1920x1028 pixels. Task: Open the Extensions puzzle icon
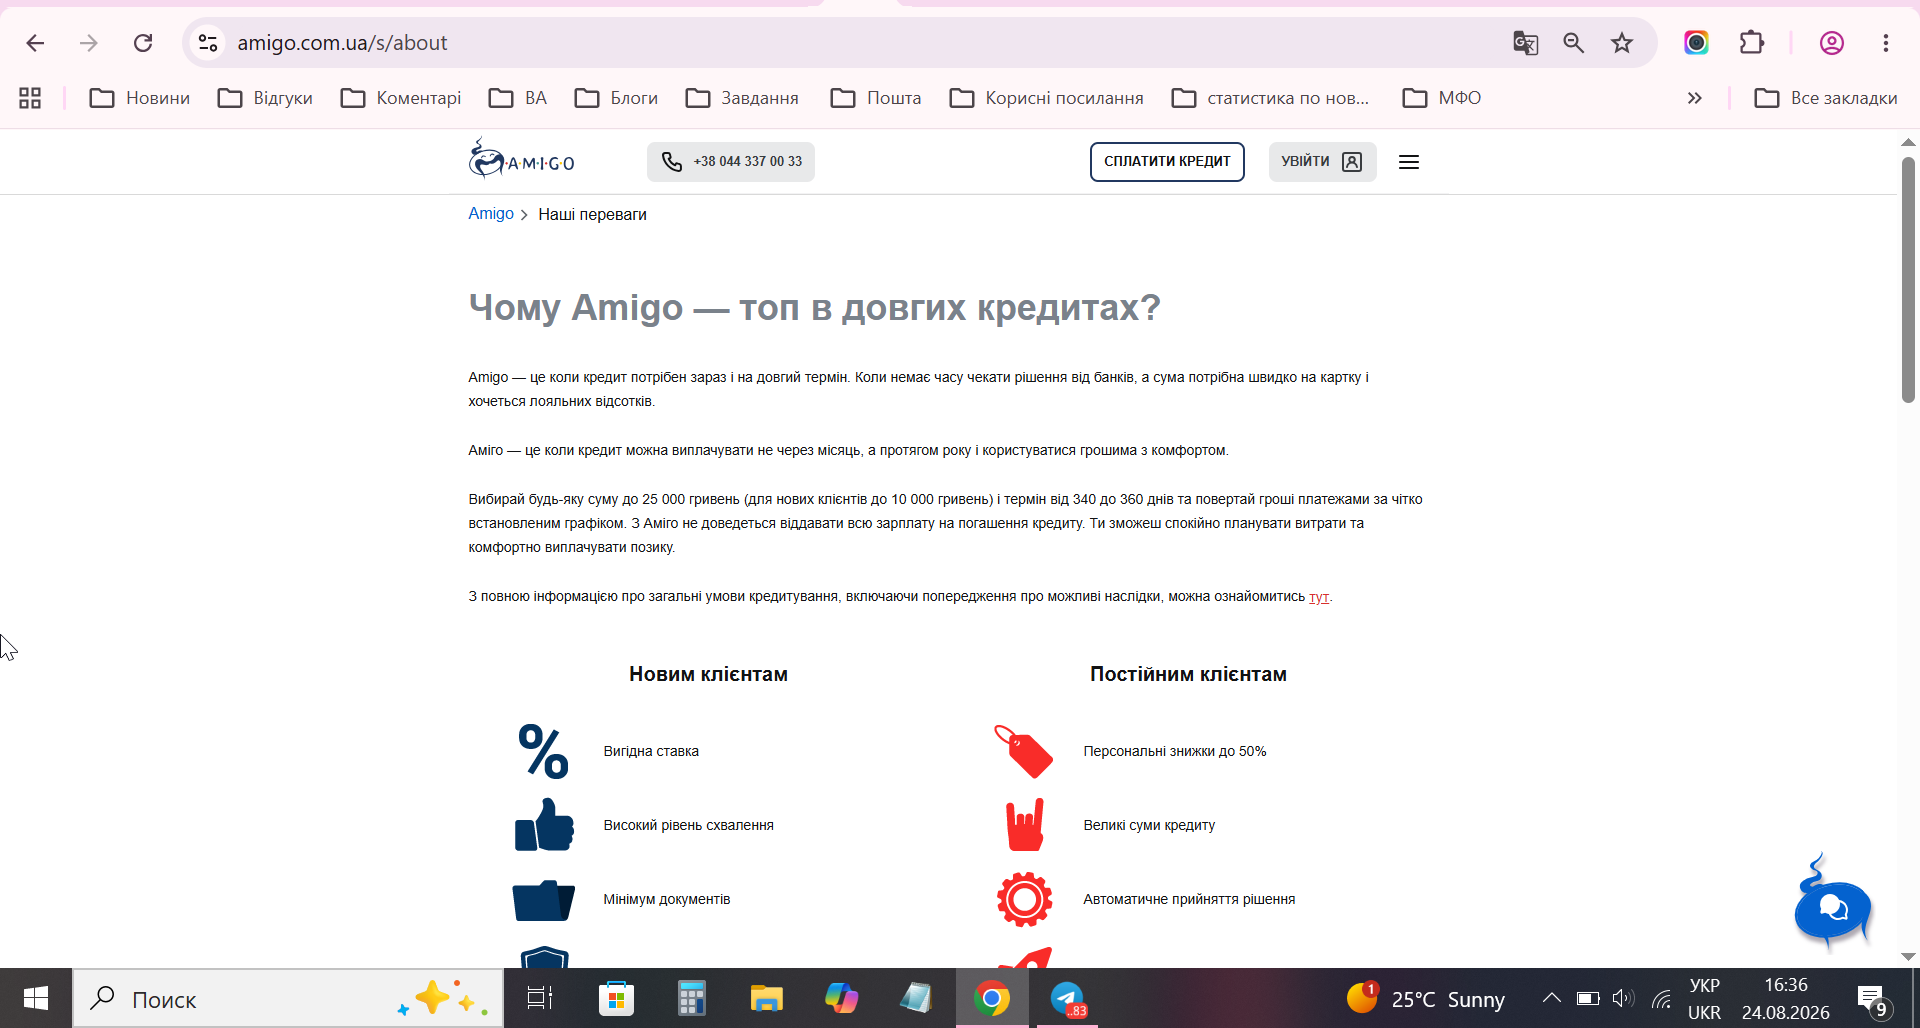tap(1752, 43)
